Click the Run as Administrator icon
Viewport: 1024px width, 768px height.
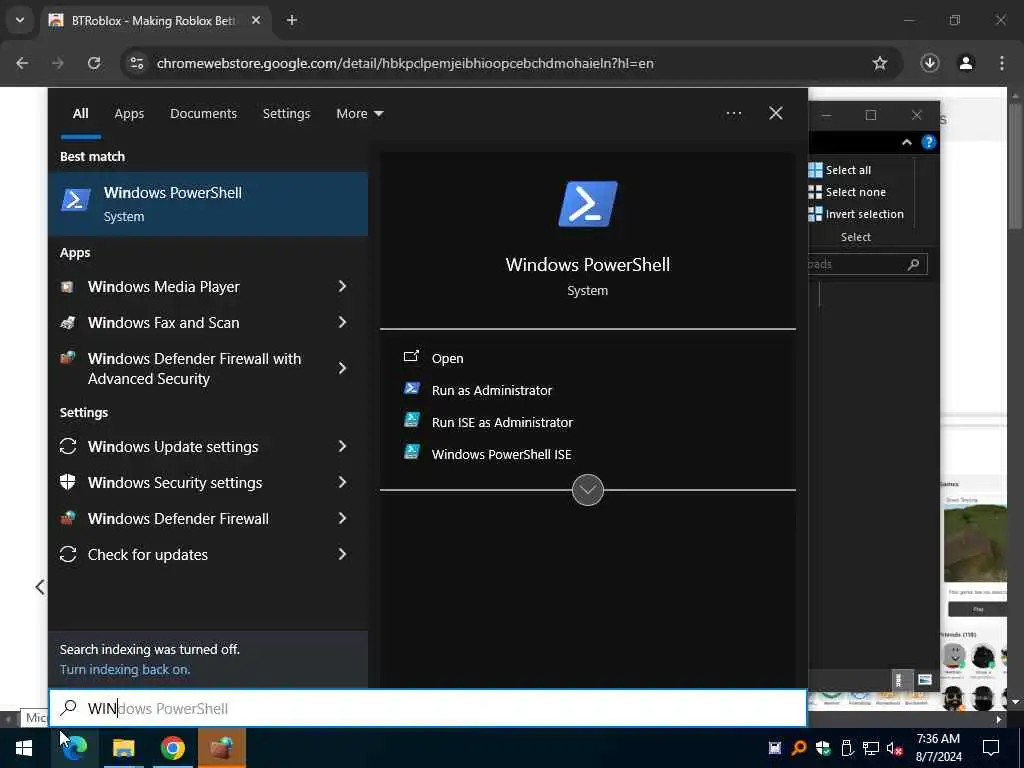pos(411,389)
